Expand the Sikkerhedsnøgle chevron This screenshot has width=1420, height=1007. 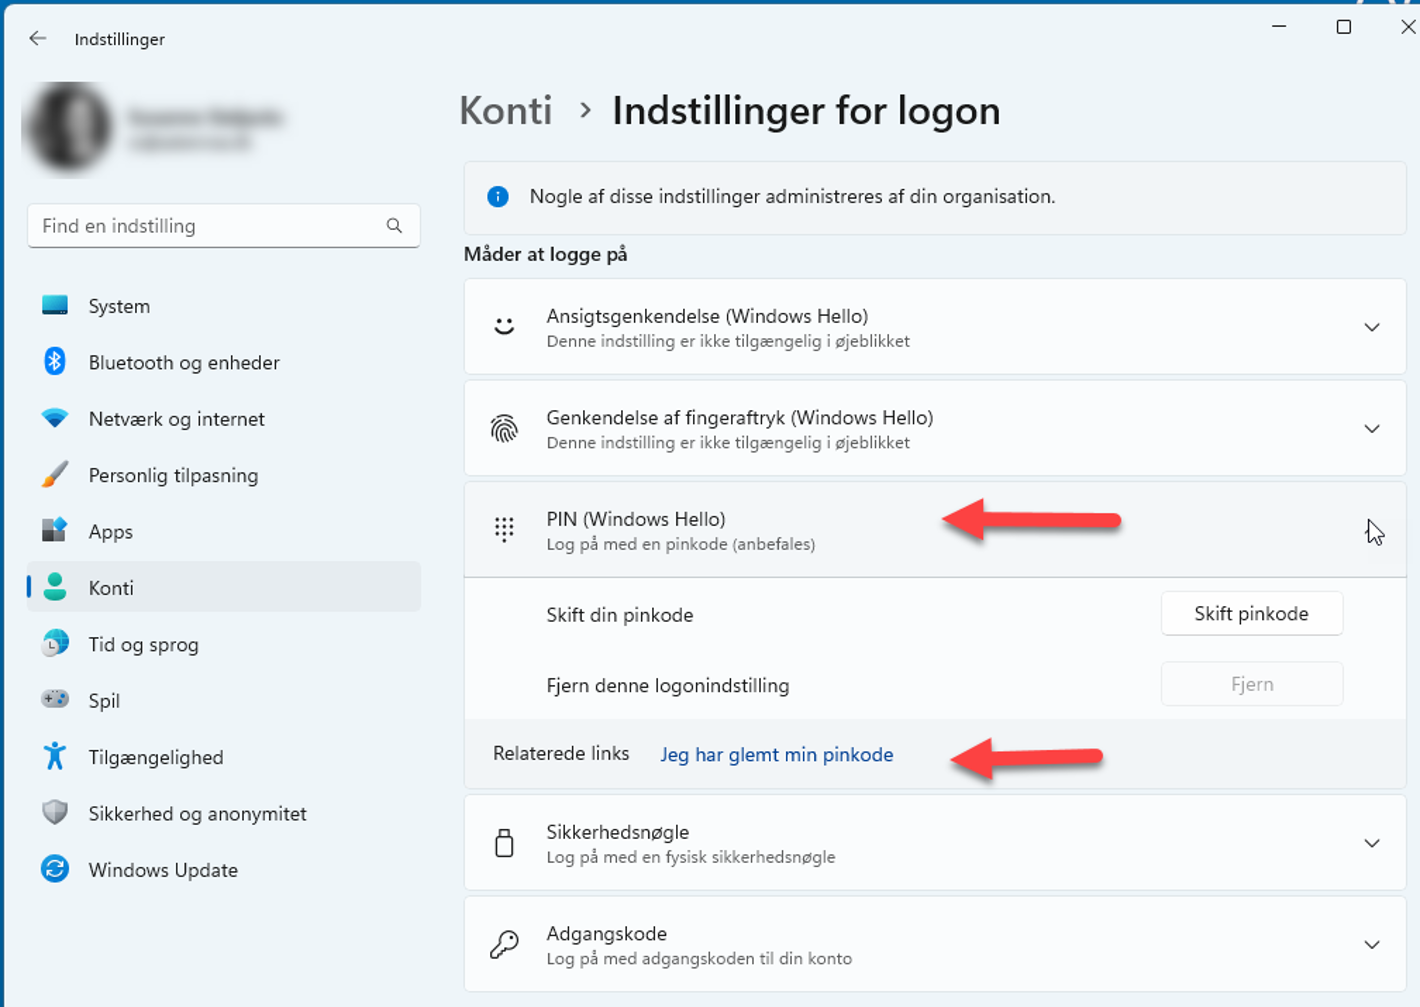click(x=1372, y=843)
